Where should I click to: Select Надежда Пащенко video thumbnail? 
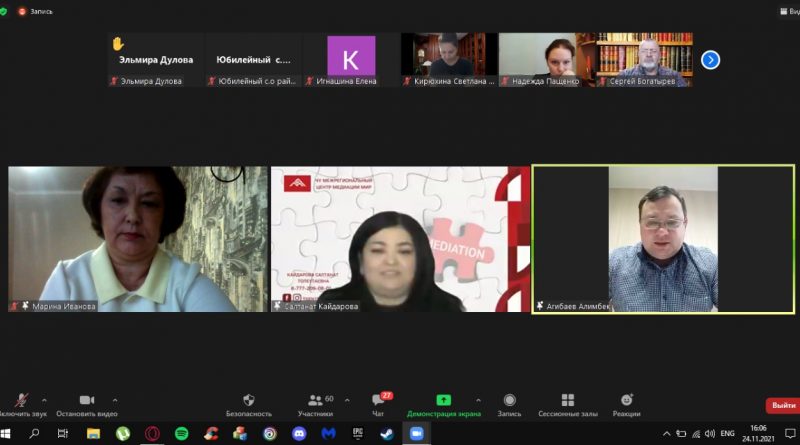tap(546, 60)
